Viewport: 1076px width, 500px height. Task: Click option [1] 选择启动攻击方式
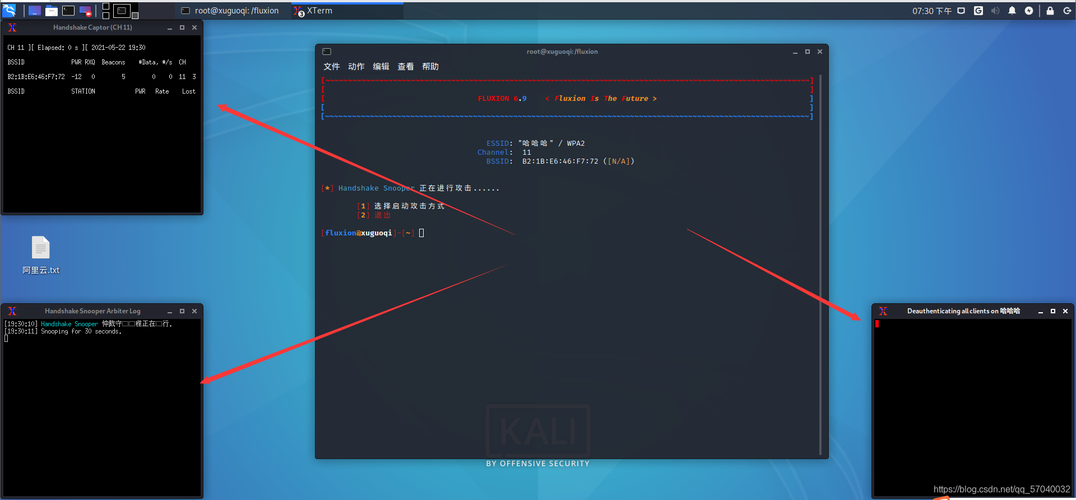coord(401,206)
